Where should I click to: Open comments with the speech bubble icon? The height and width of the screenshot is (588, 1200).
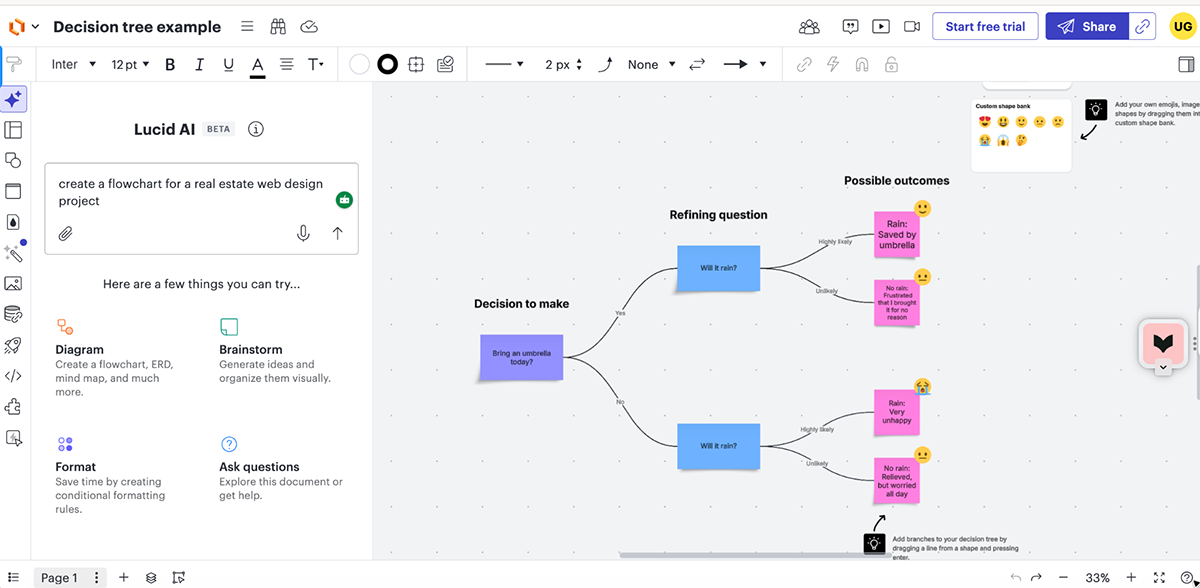pos(850,26)
